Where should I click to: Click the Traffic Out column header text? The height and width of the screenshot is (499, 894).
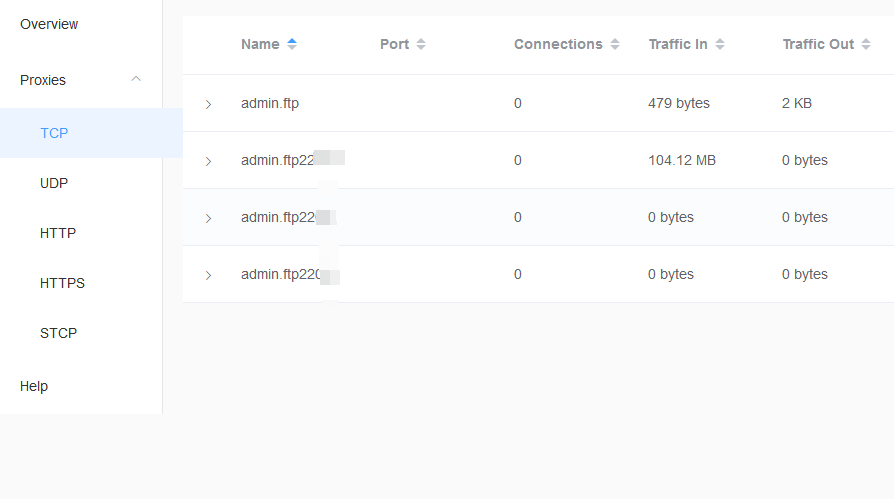pos(818,44)
